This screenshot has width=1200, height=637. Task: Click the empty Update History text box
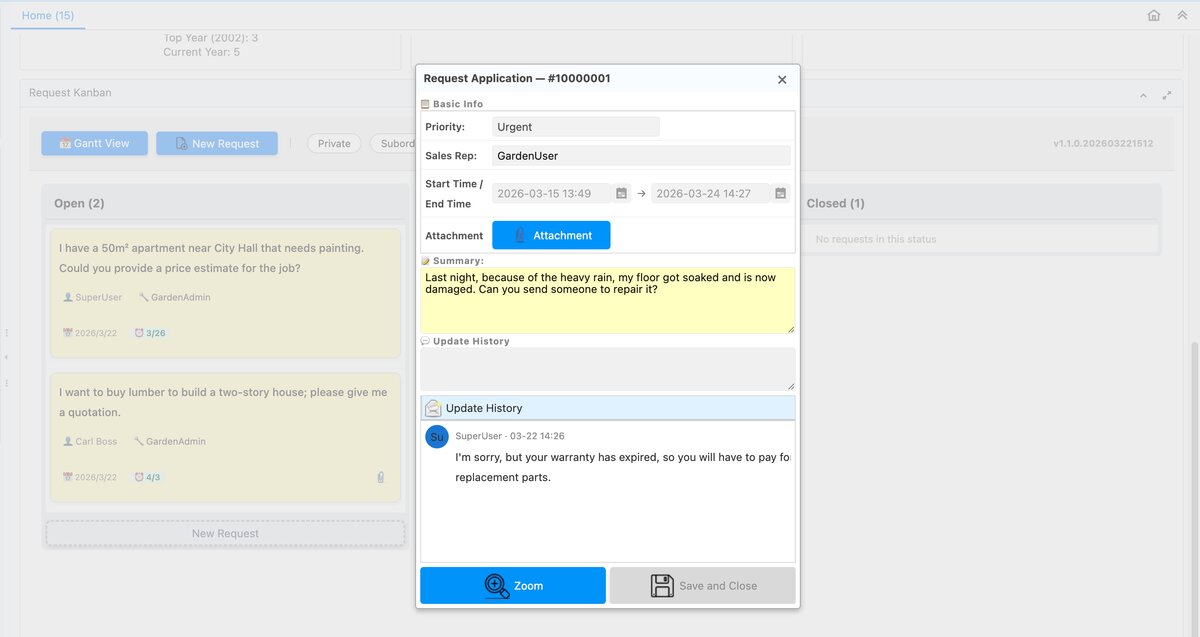coord(607,369)
